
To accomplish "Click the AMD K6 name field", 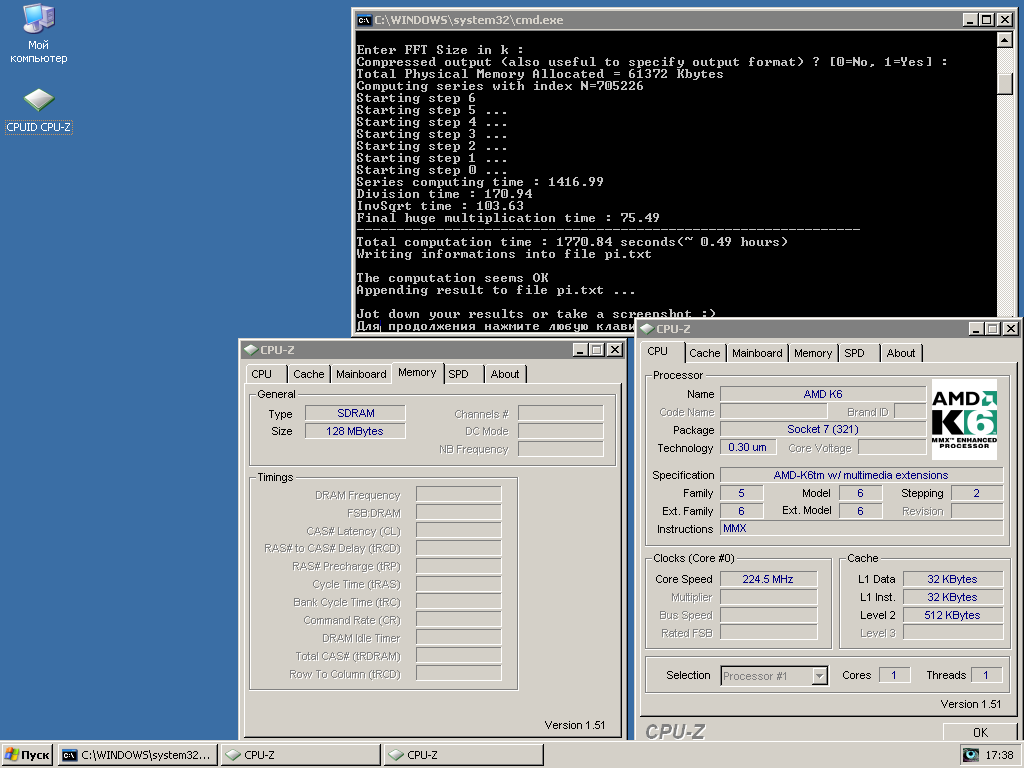I will pyautogui.click(x=823, y=394).
